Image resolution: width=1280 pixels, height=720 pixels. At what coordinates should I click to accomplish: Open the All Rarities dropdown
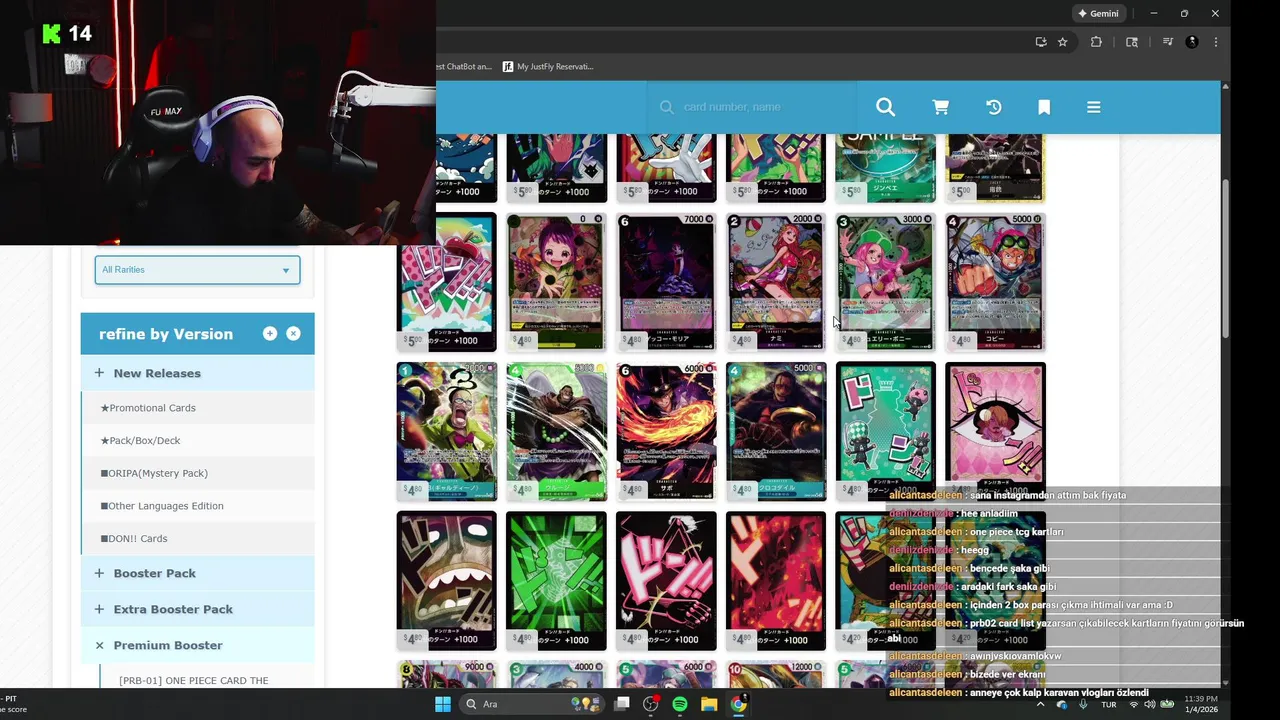(197, 270)
